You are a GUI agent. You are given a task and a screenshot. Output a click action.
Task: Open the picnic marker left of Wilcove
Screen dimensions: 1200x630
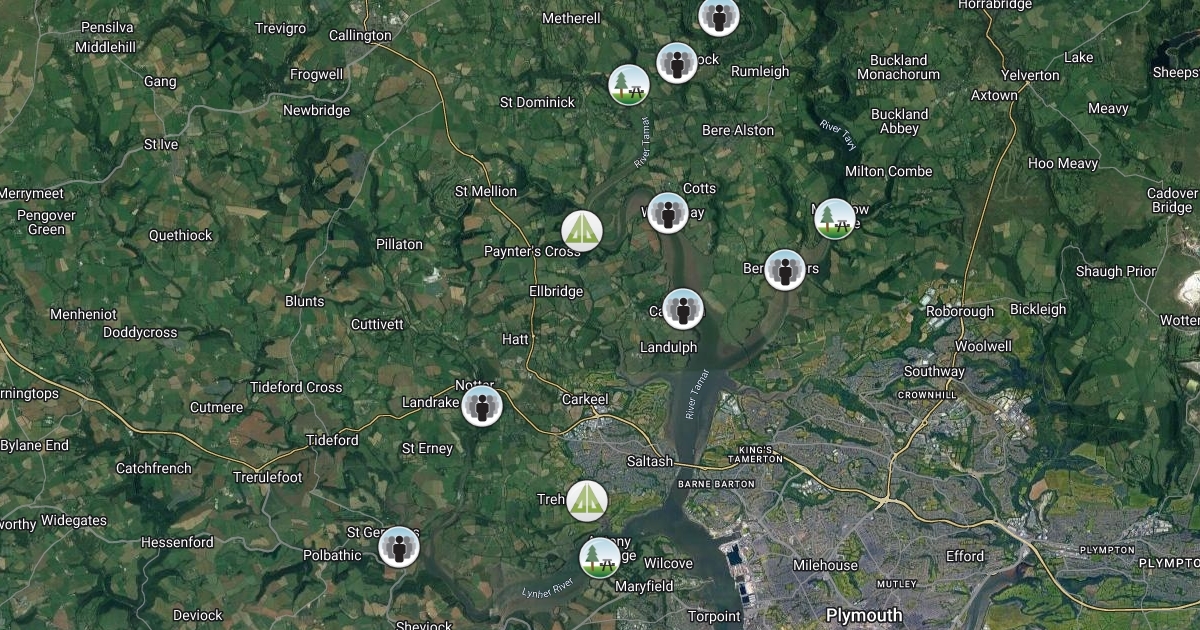pyautogui.click(x=600, y=558)
